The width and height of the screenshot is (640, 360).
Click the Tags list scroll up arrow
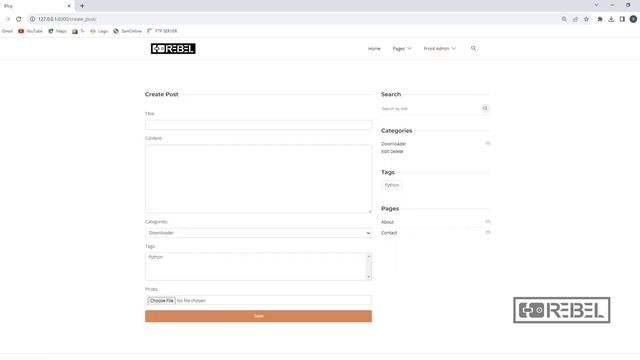pos(369,256)
